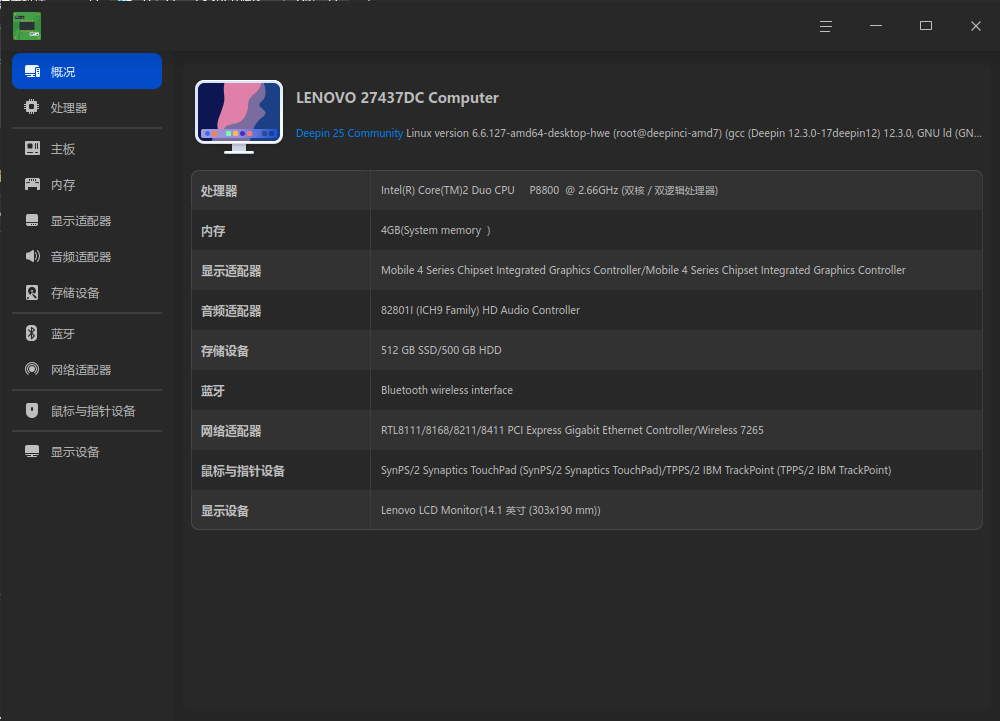
Task: Open the 鼠标与指针设备 sidebar label
Action: pos(93,411)
